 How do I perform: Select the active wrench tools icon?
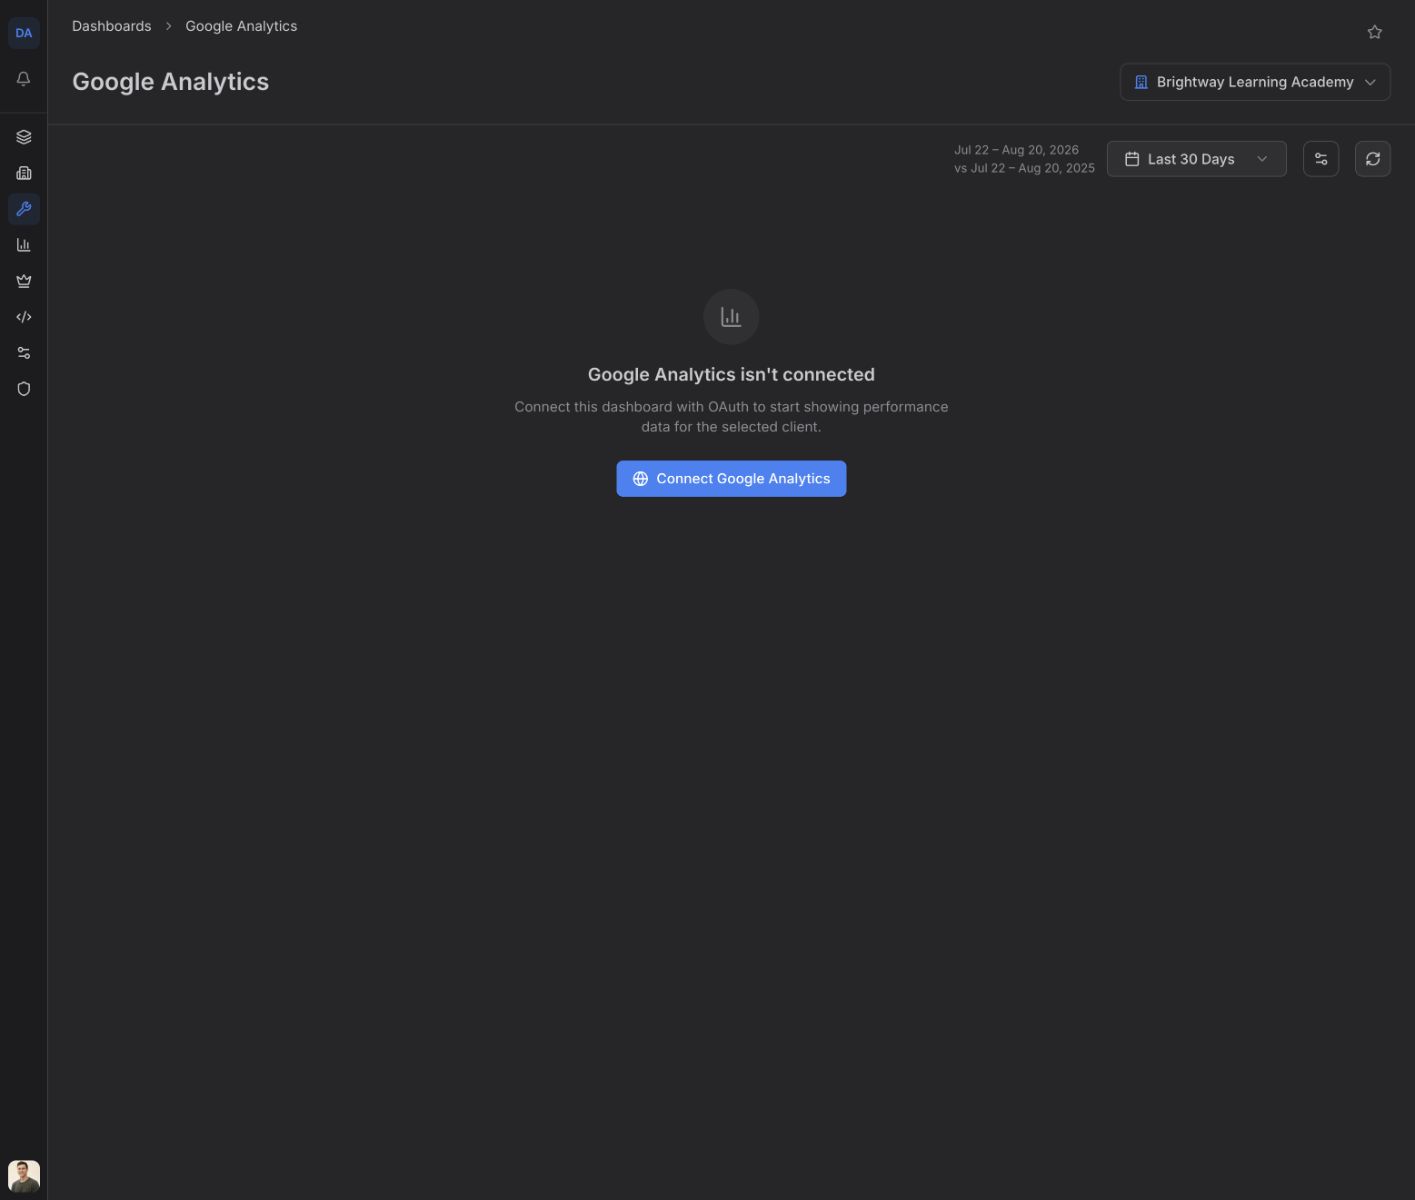(x=24, y=209)
